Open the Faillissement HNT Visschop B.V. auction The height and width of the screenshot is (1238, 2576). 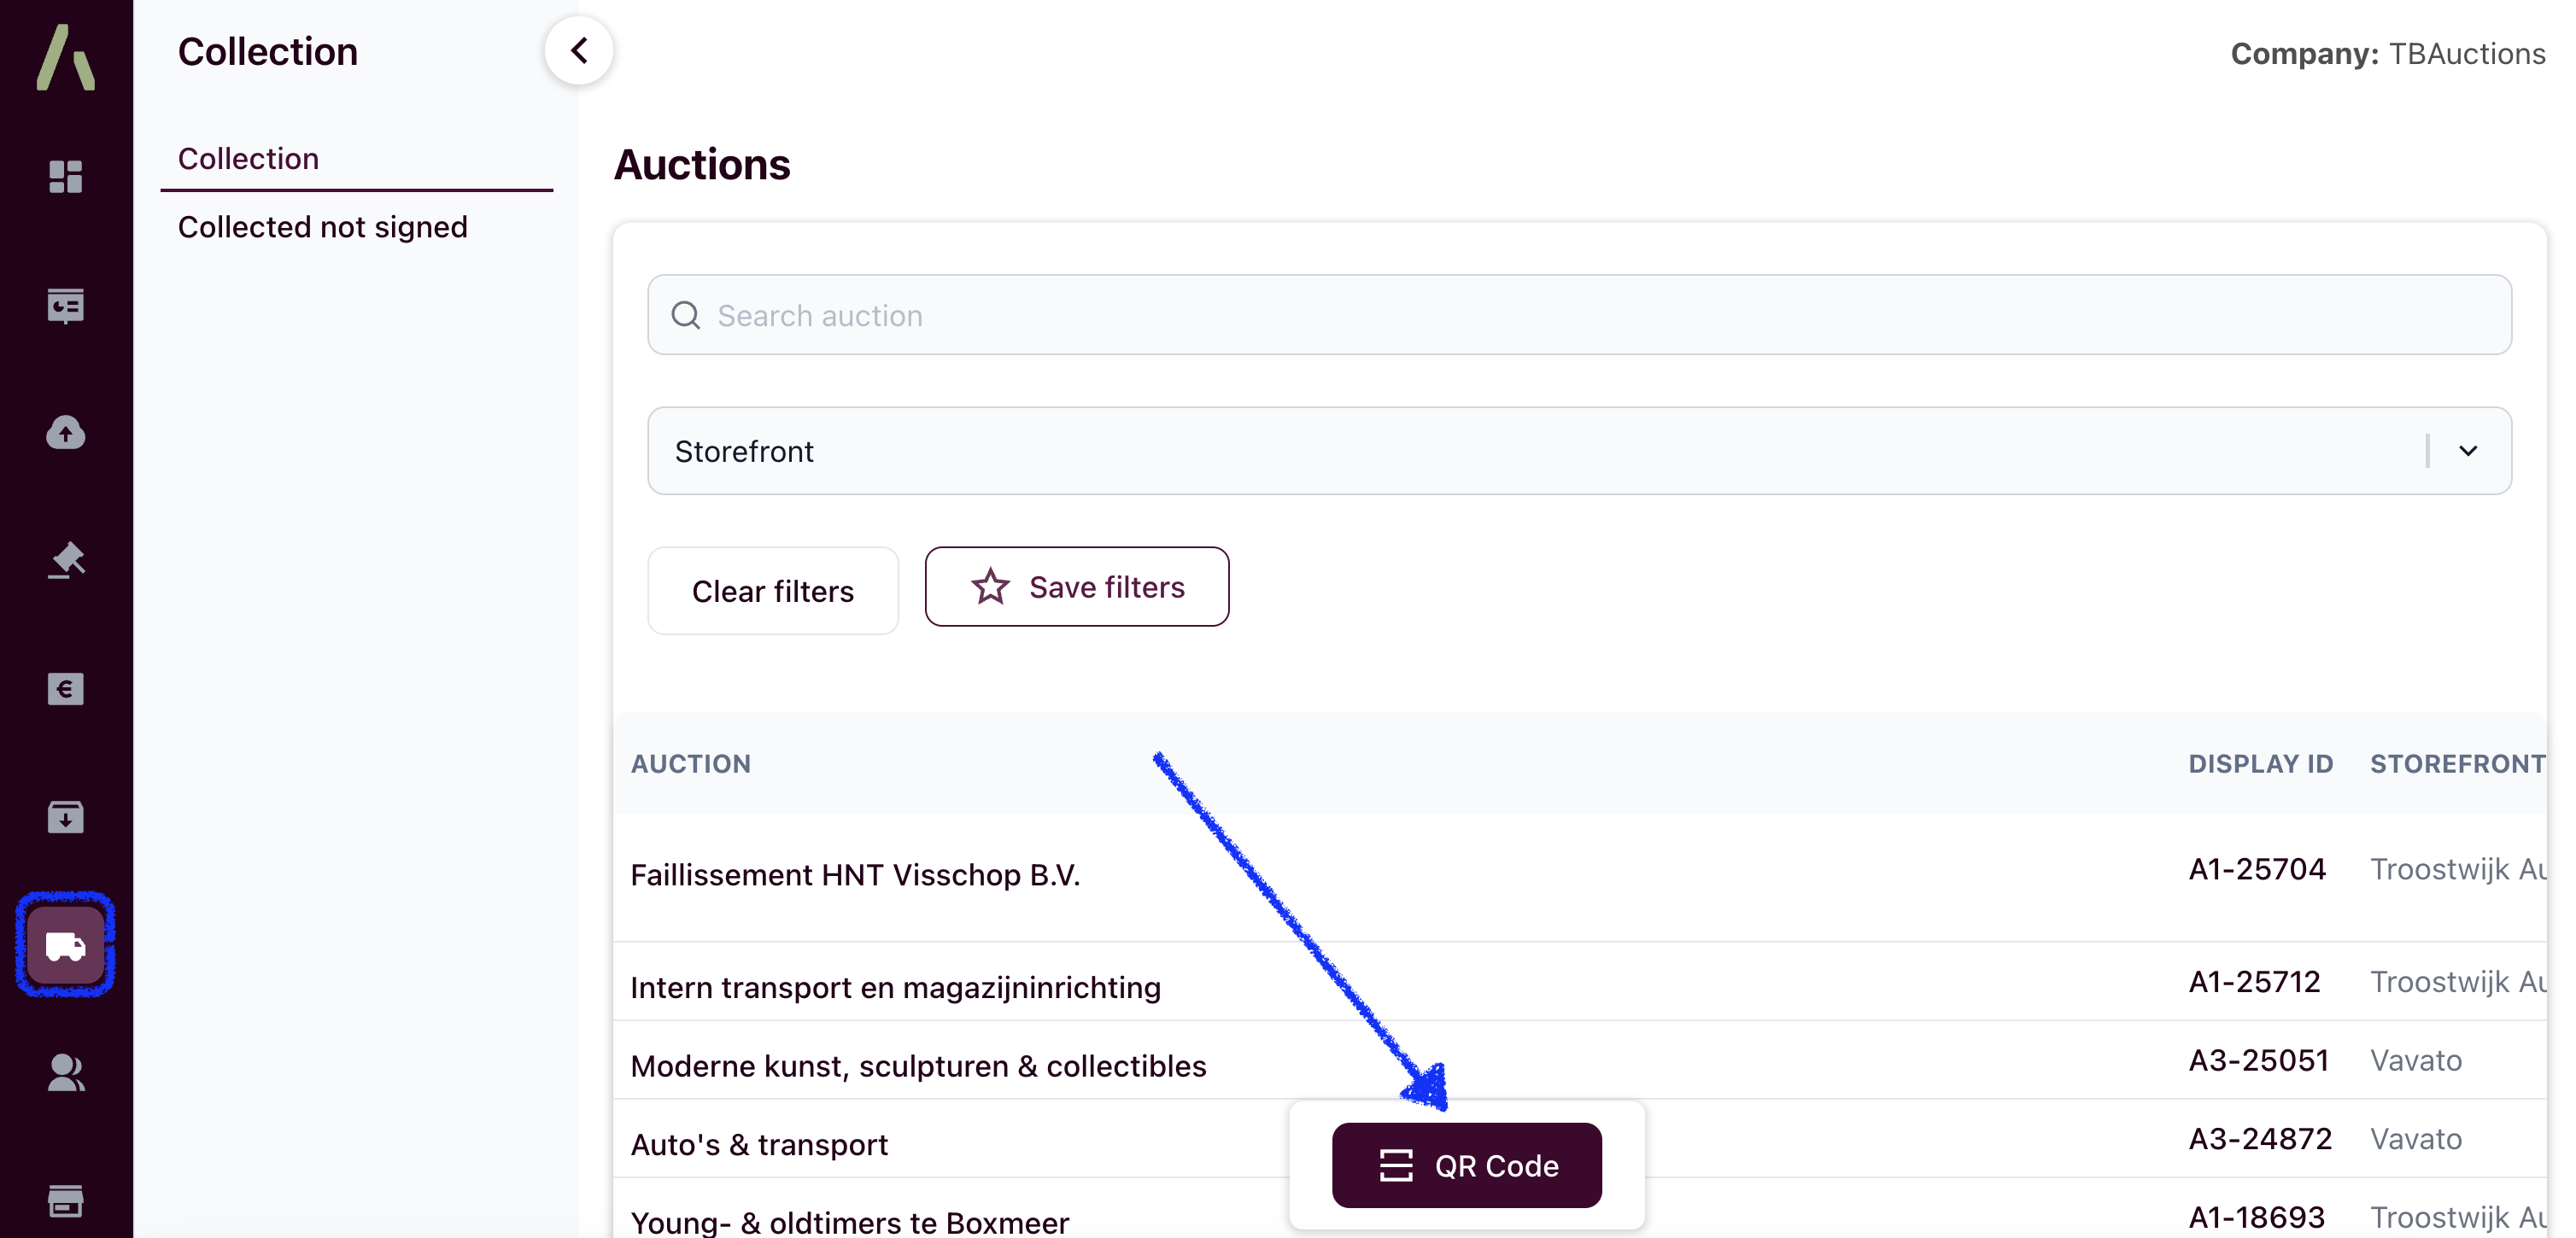pos(855,875)
